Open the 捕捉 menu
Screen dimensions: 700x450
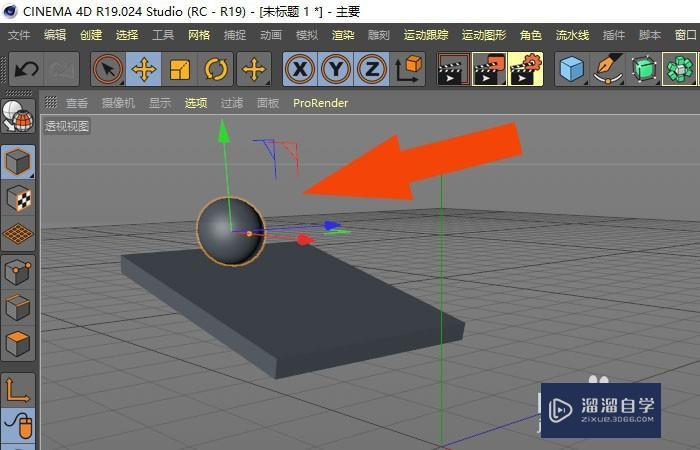click(x=235, y=35)
